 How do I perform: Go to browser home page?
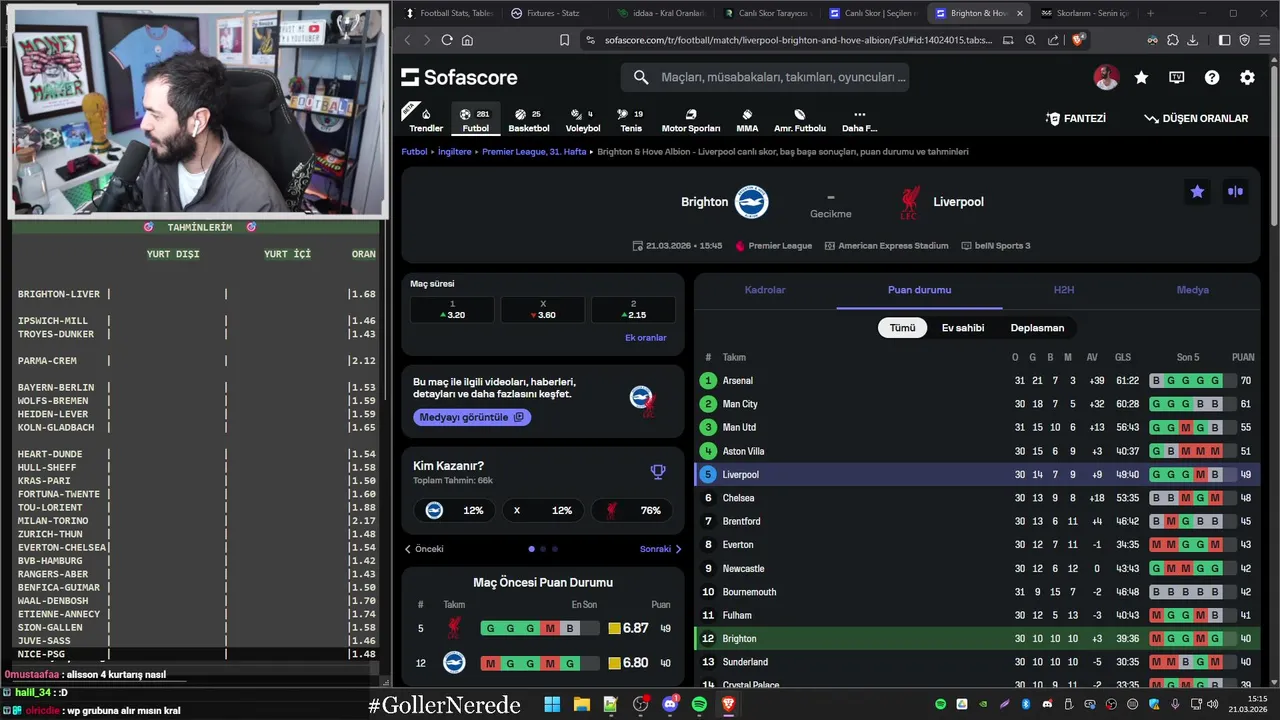coord(467,40)
